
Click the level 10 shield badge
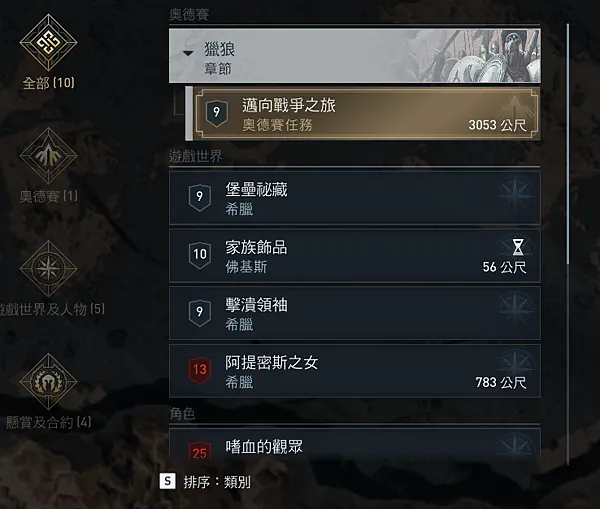pos(200,254)
